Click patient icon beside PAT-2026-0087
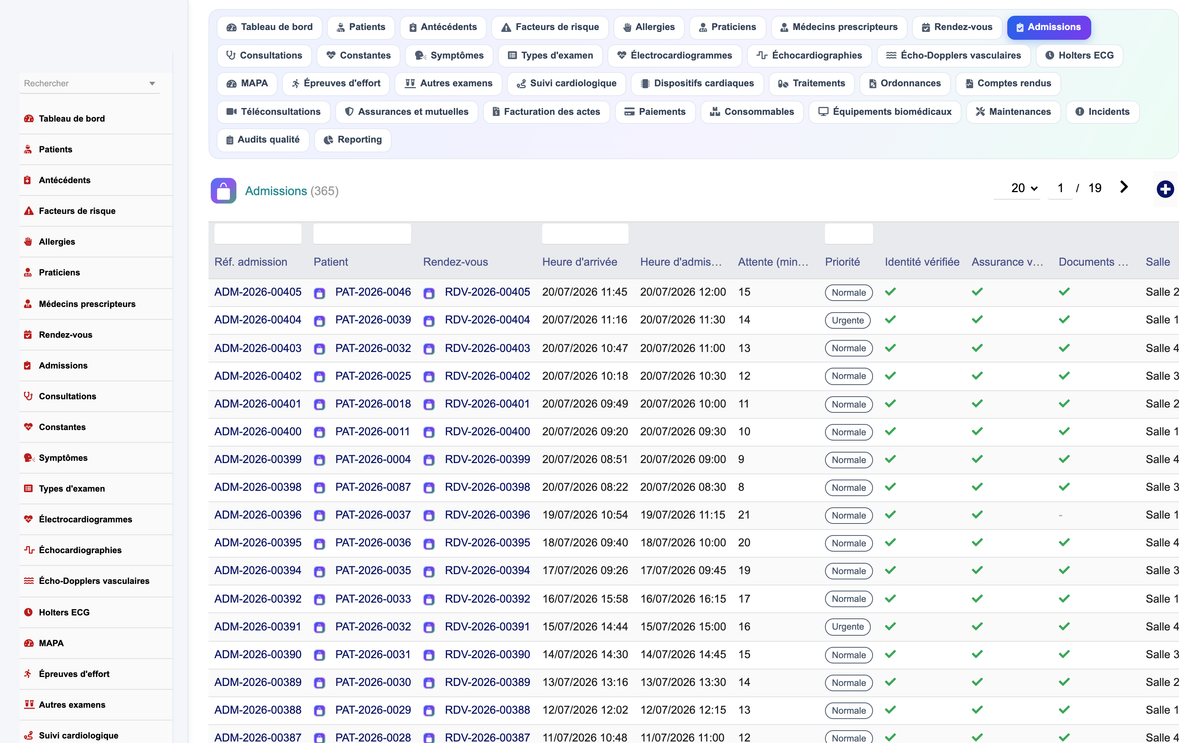 coord(320,488)
